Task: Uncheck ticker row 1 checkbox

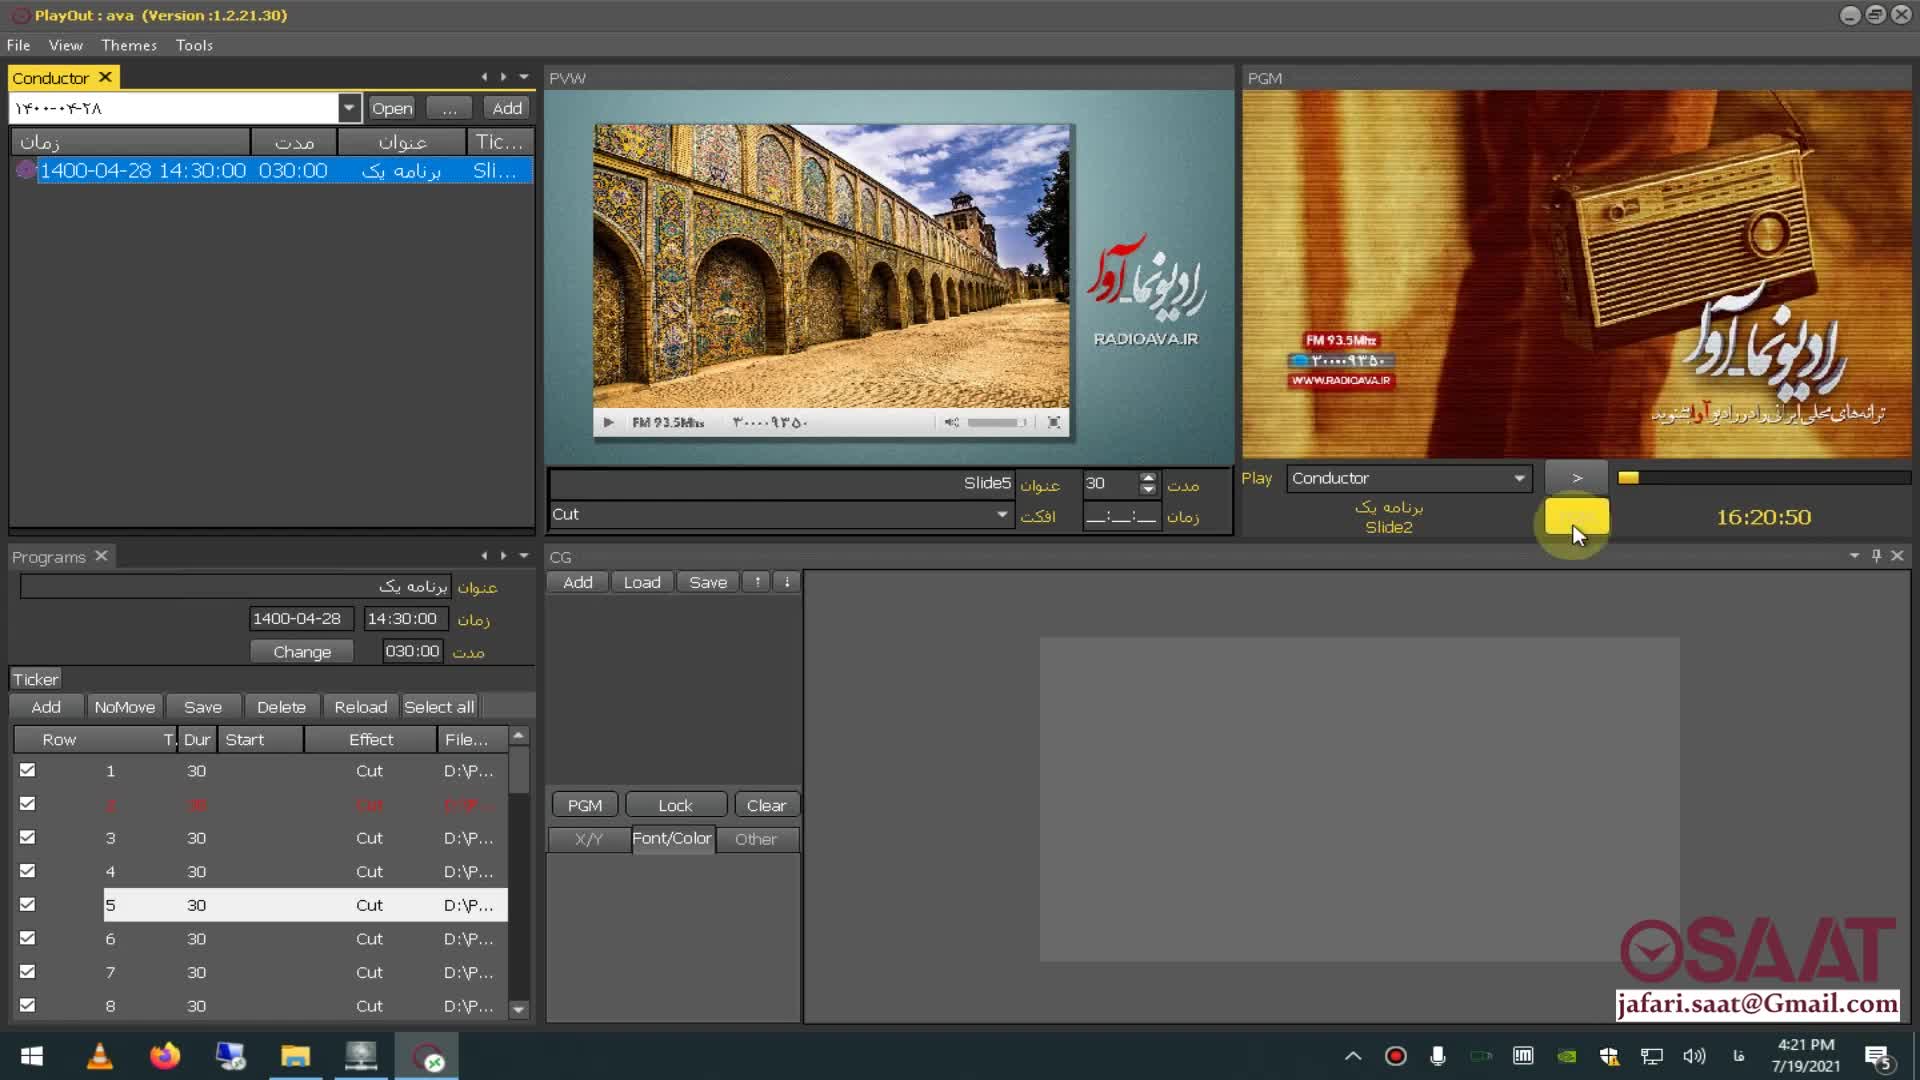Action: (x=28, y=770)
